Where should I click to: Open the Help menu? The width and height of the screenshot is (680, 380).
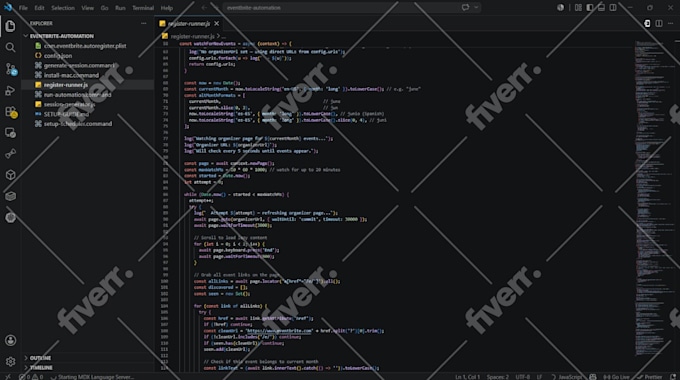pos(167,8)
